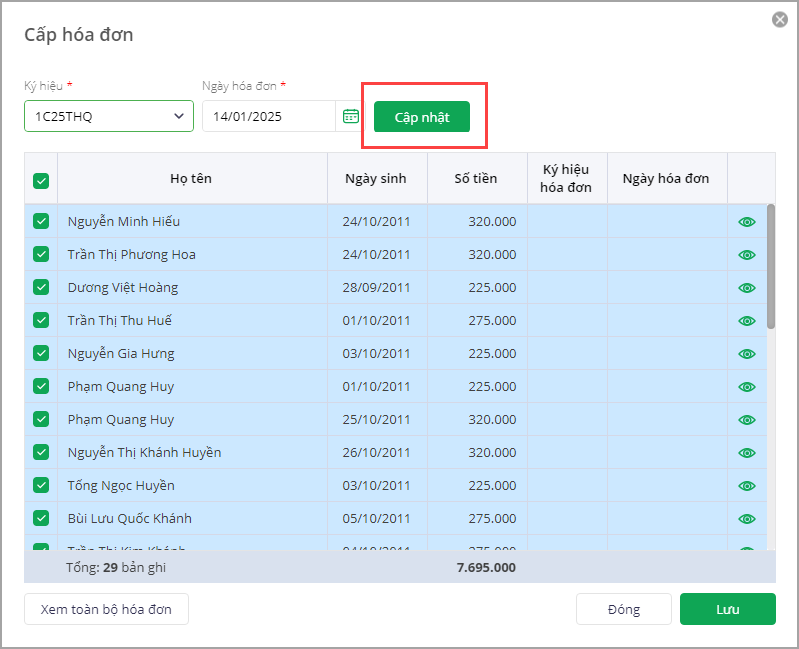Viewport: 799px width, 649px height.
Task: Toggle the select-all checkbox in header
Action: point(41,181)
